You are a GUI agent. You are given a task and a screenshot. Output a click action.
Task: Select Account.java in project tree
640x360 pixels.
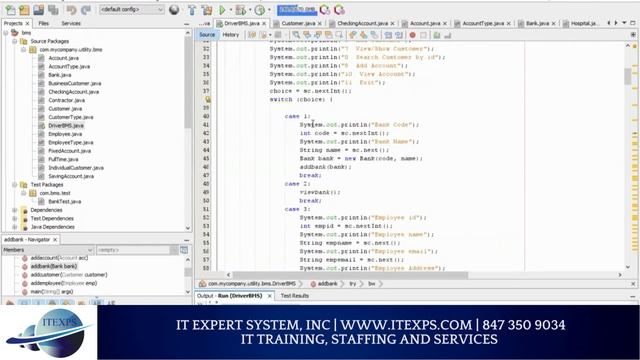[64, 58]
